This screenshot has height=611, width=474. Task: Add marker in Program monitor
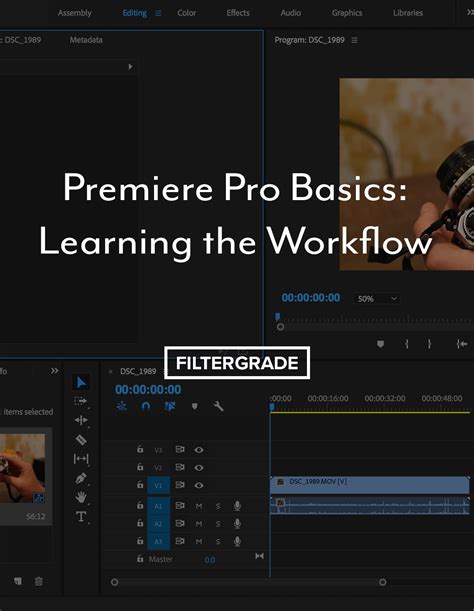380,344
